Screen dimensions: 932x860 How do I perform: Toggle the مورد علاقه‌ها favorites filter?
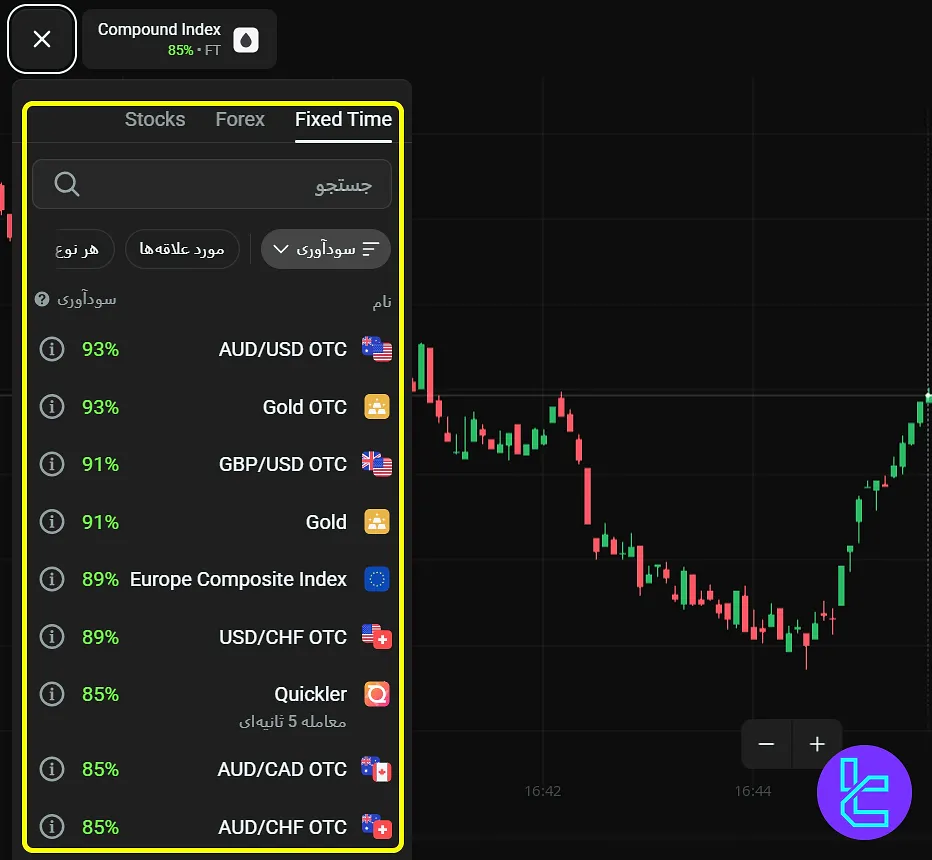182,249
